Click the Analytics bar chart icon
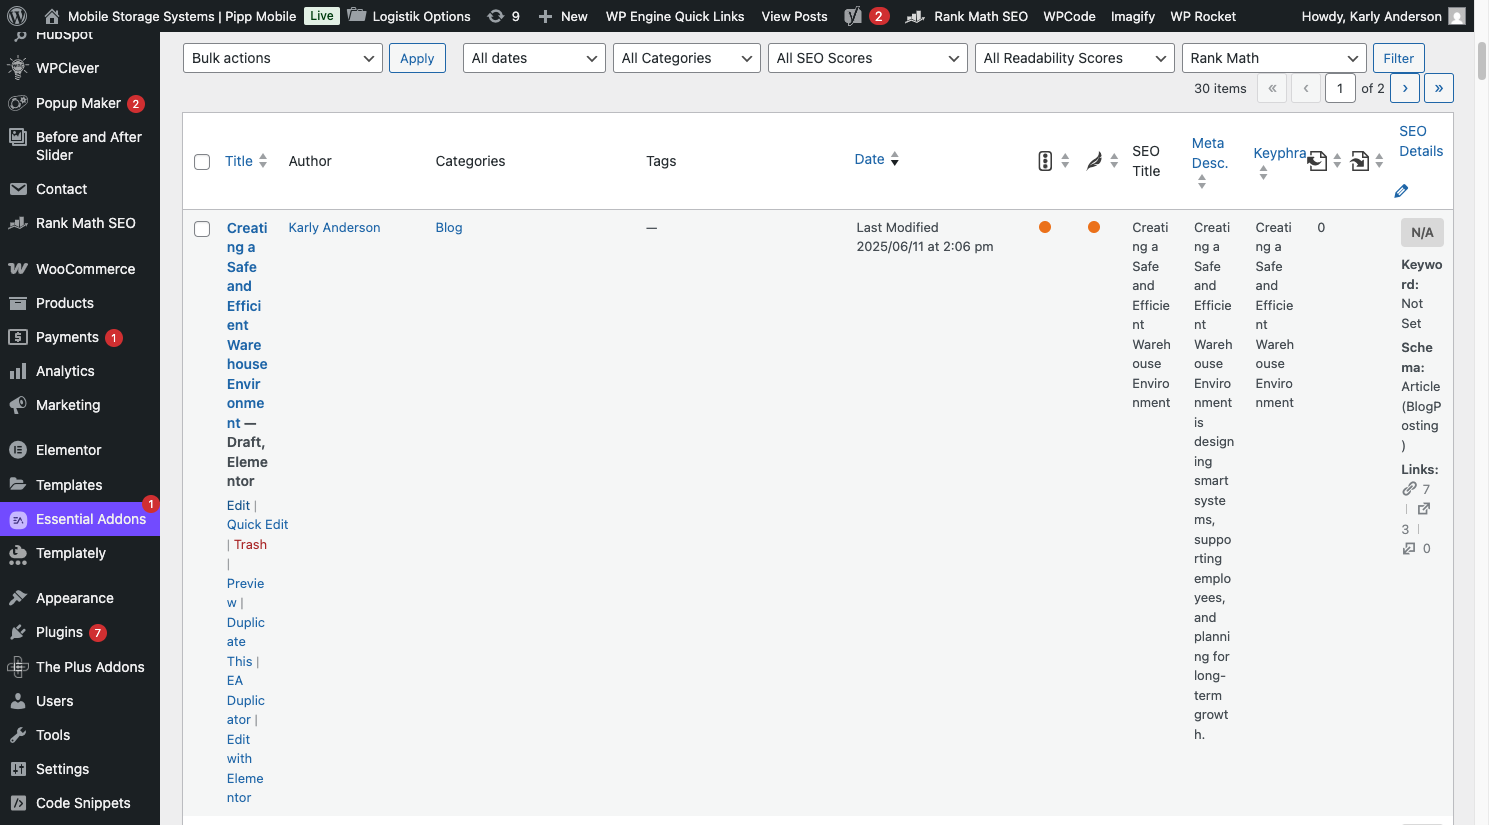This screenshot has width=1489, height=825. click(x=18, y=371)
